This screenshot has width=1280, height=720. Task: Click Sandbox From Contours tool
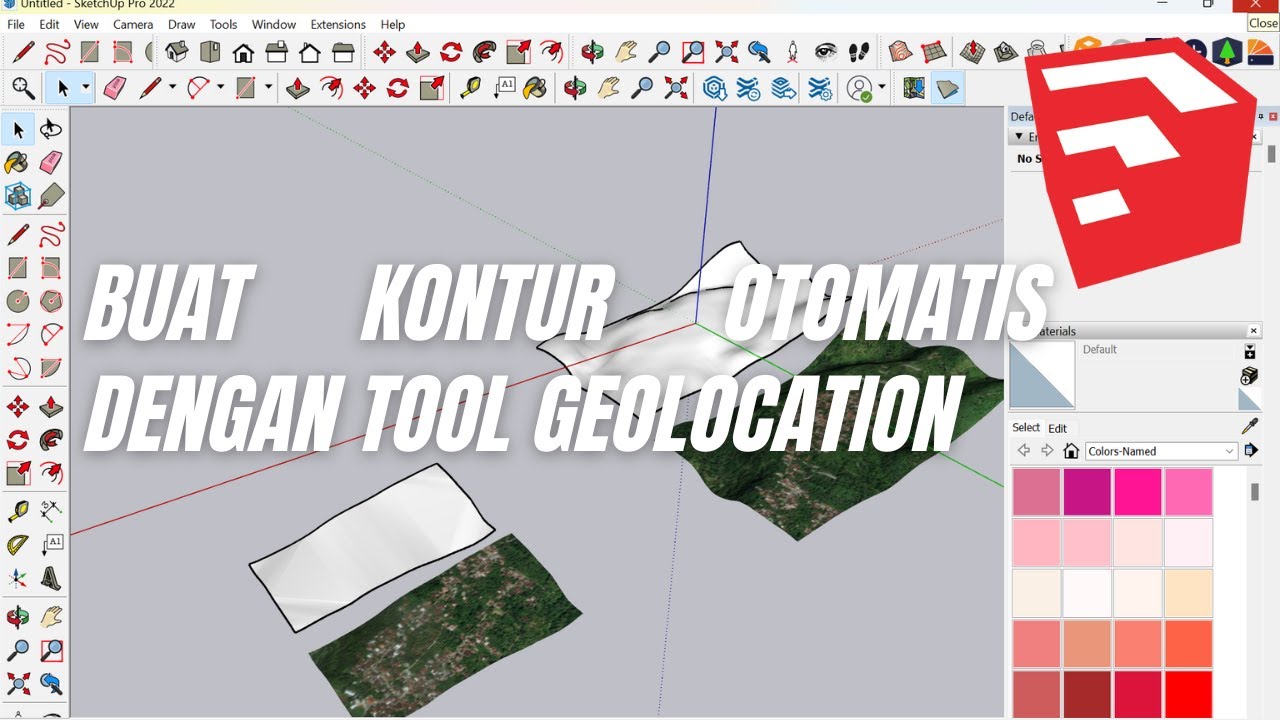point(899,51)
